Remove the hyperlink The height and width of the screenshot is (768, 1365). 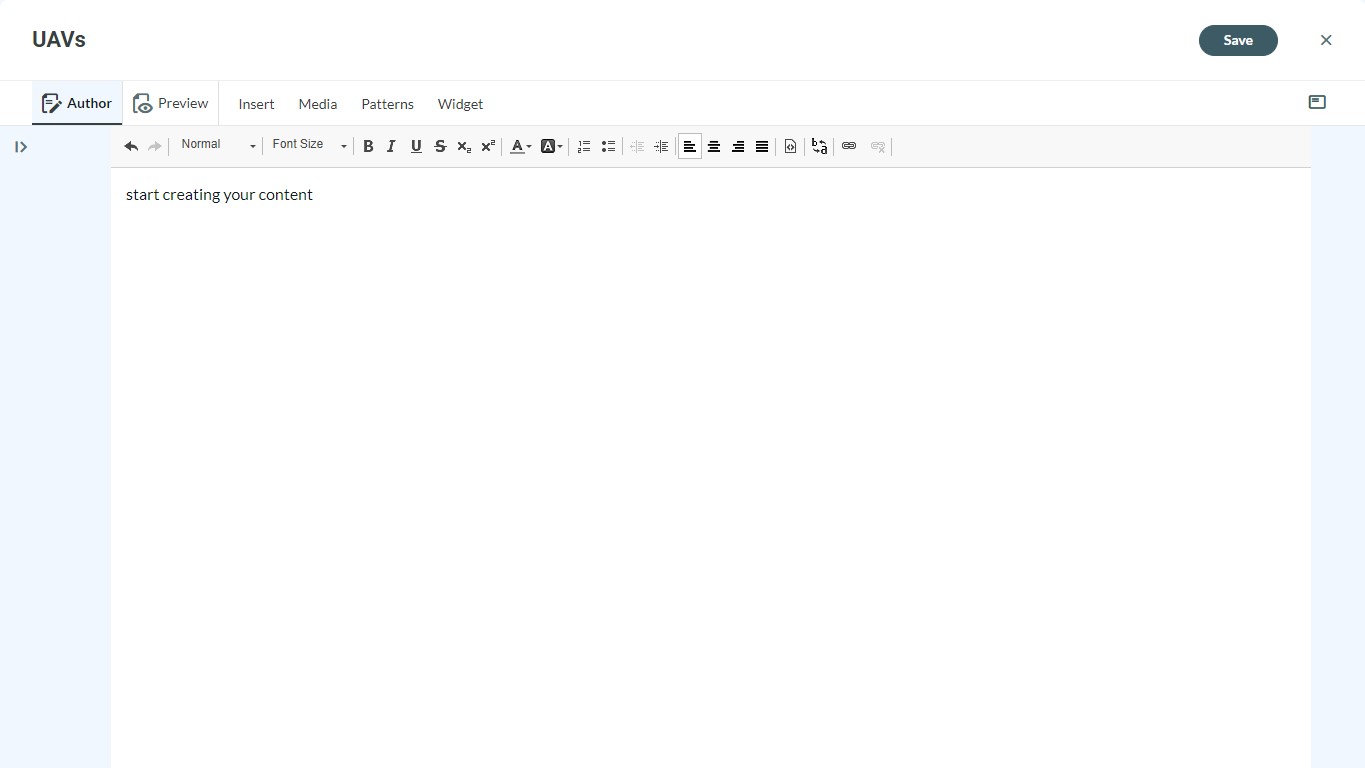[878, 146]
